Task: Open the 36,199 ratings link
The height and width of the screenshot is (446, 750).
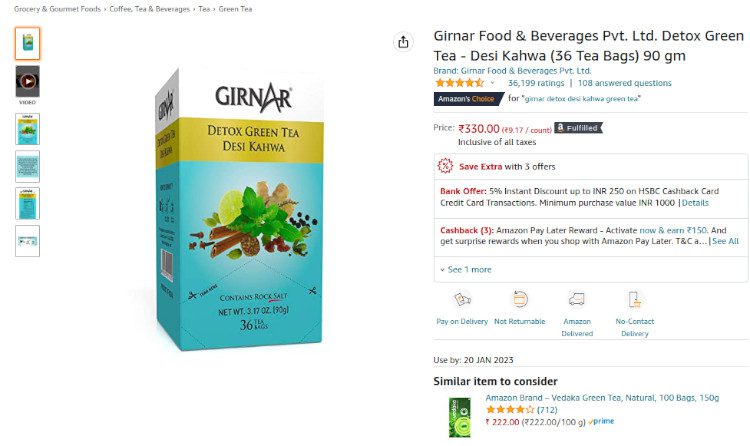Action: coord(536,83)
